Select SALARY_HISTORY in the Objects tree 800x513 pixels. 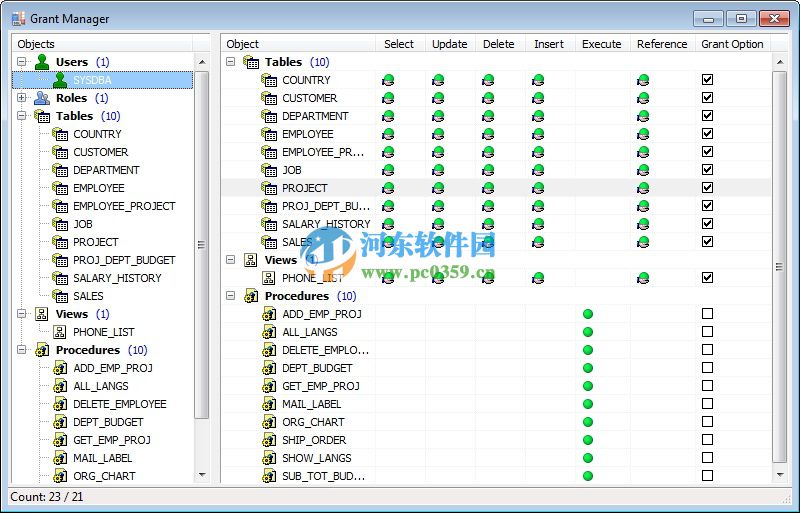click(x=117, y=278)
